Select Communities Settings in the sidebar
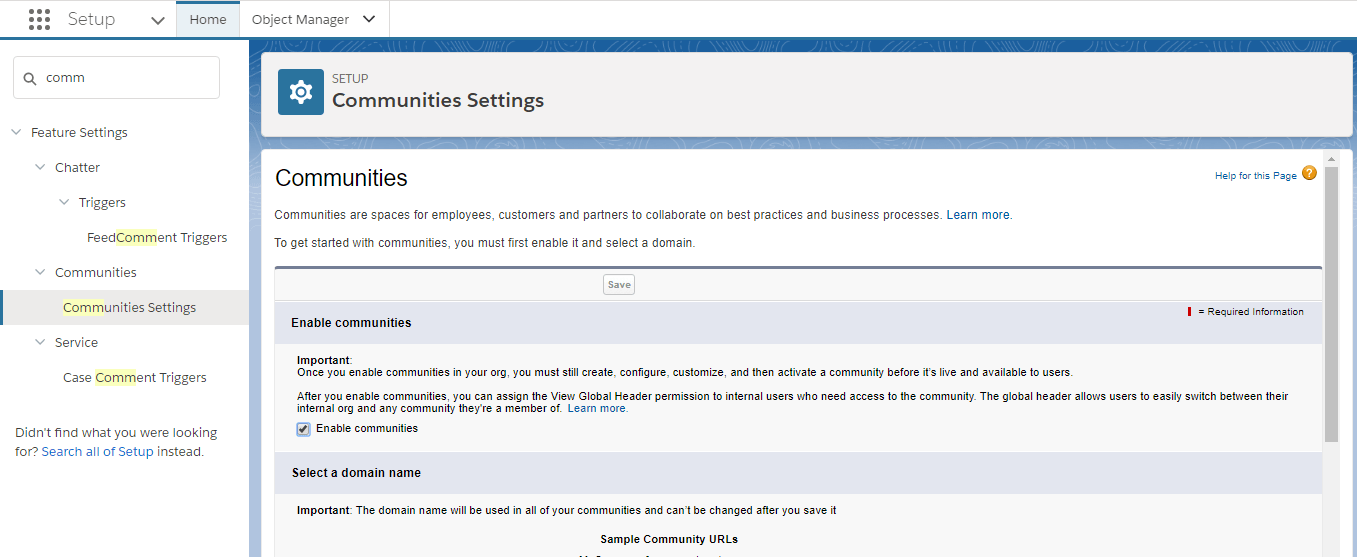 click(x=129, y=307)
